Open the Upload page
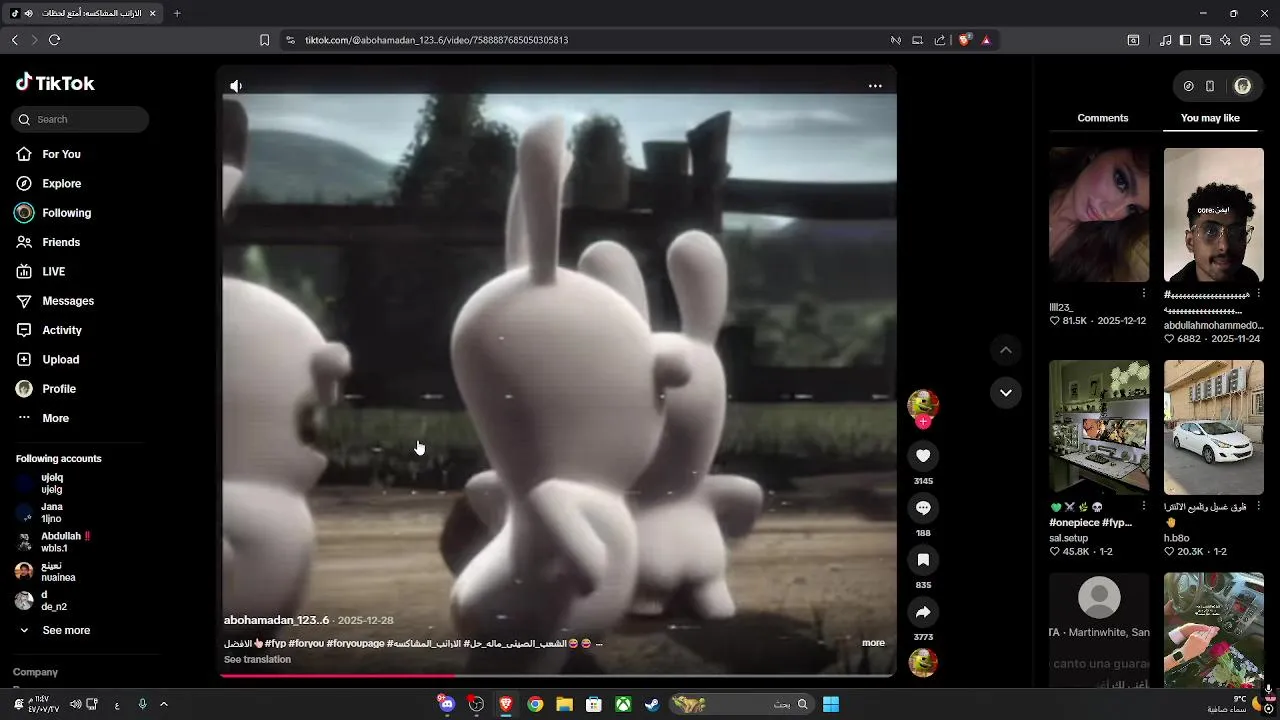 (47, 359)
